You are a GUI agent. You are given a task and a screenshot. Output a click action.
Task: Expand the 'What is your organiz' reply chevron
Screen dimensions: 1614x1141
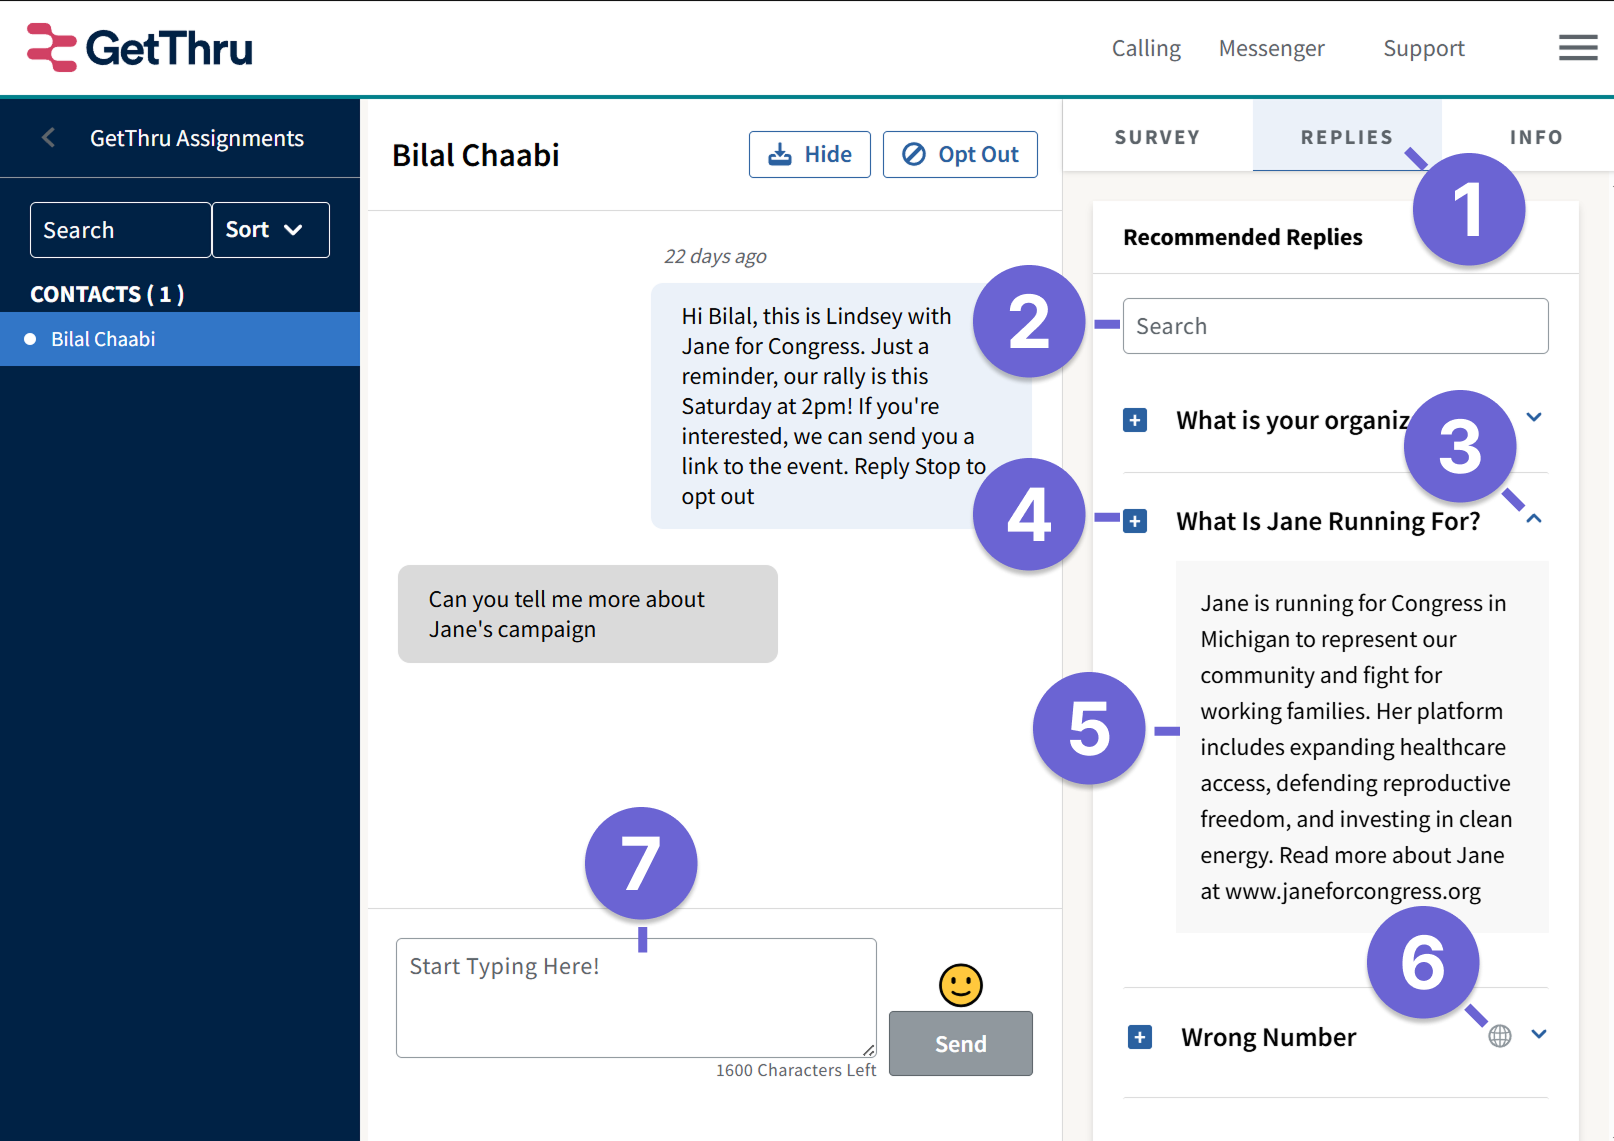1534,417
